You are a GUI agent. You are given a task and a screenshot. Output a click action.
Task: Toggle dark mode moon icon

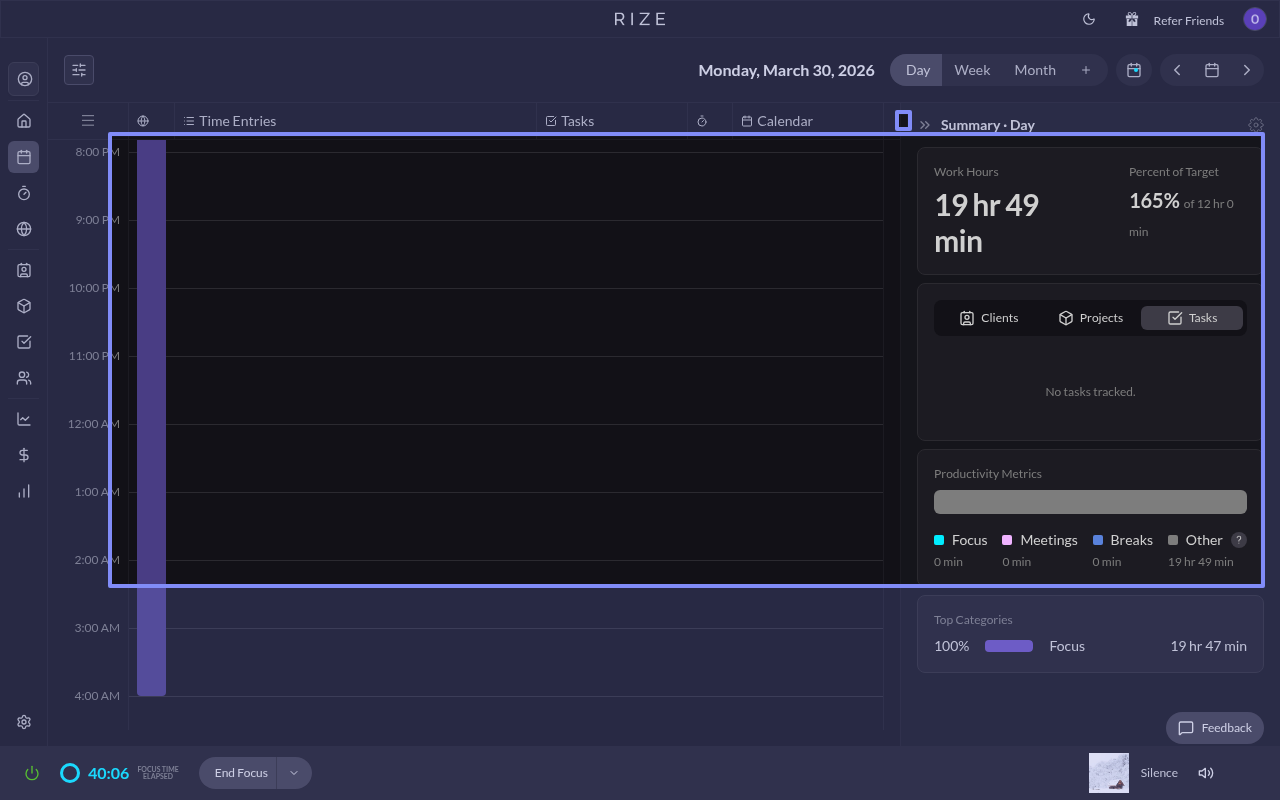coord(1089,20)
